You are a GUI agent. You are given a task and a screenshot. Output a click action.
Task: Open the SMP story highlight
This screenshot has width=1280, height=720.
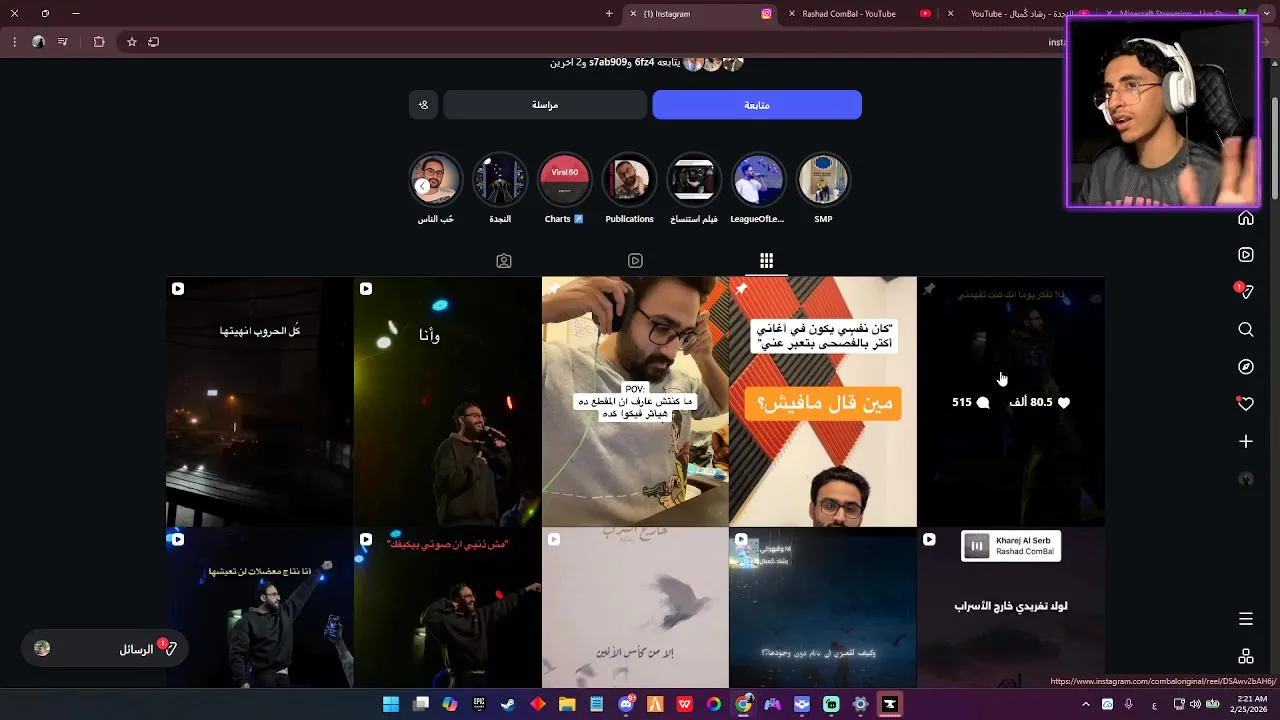coord(823,187)
